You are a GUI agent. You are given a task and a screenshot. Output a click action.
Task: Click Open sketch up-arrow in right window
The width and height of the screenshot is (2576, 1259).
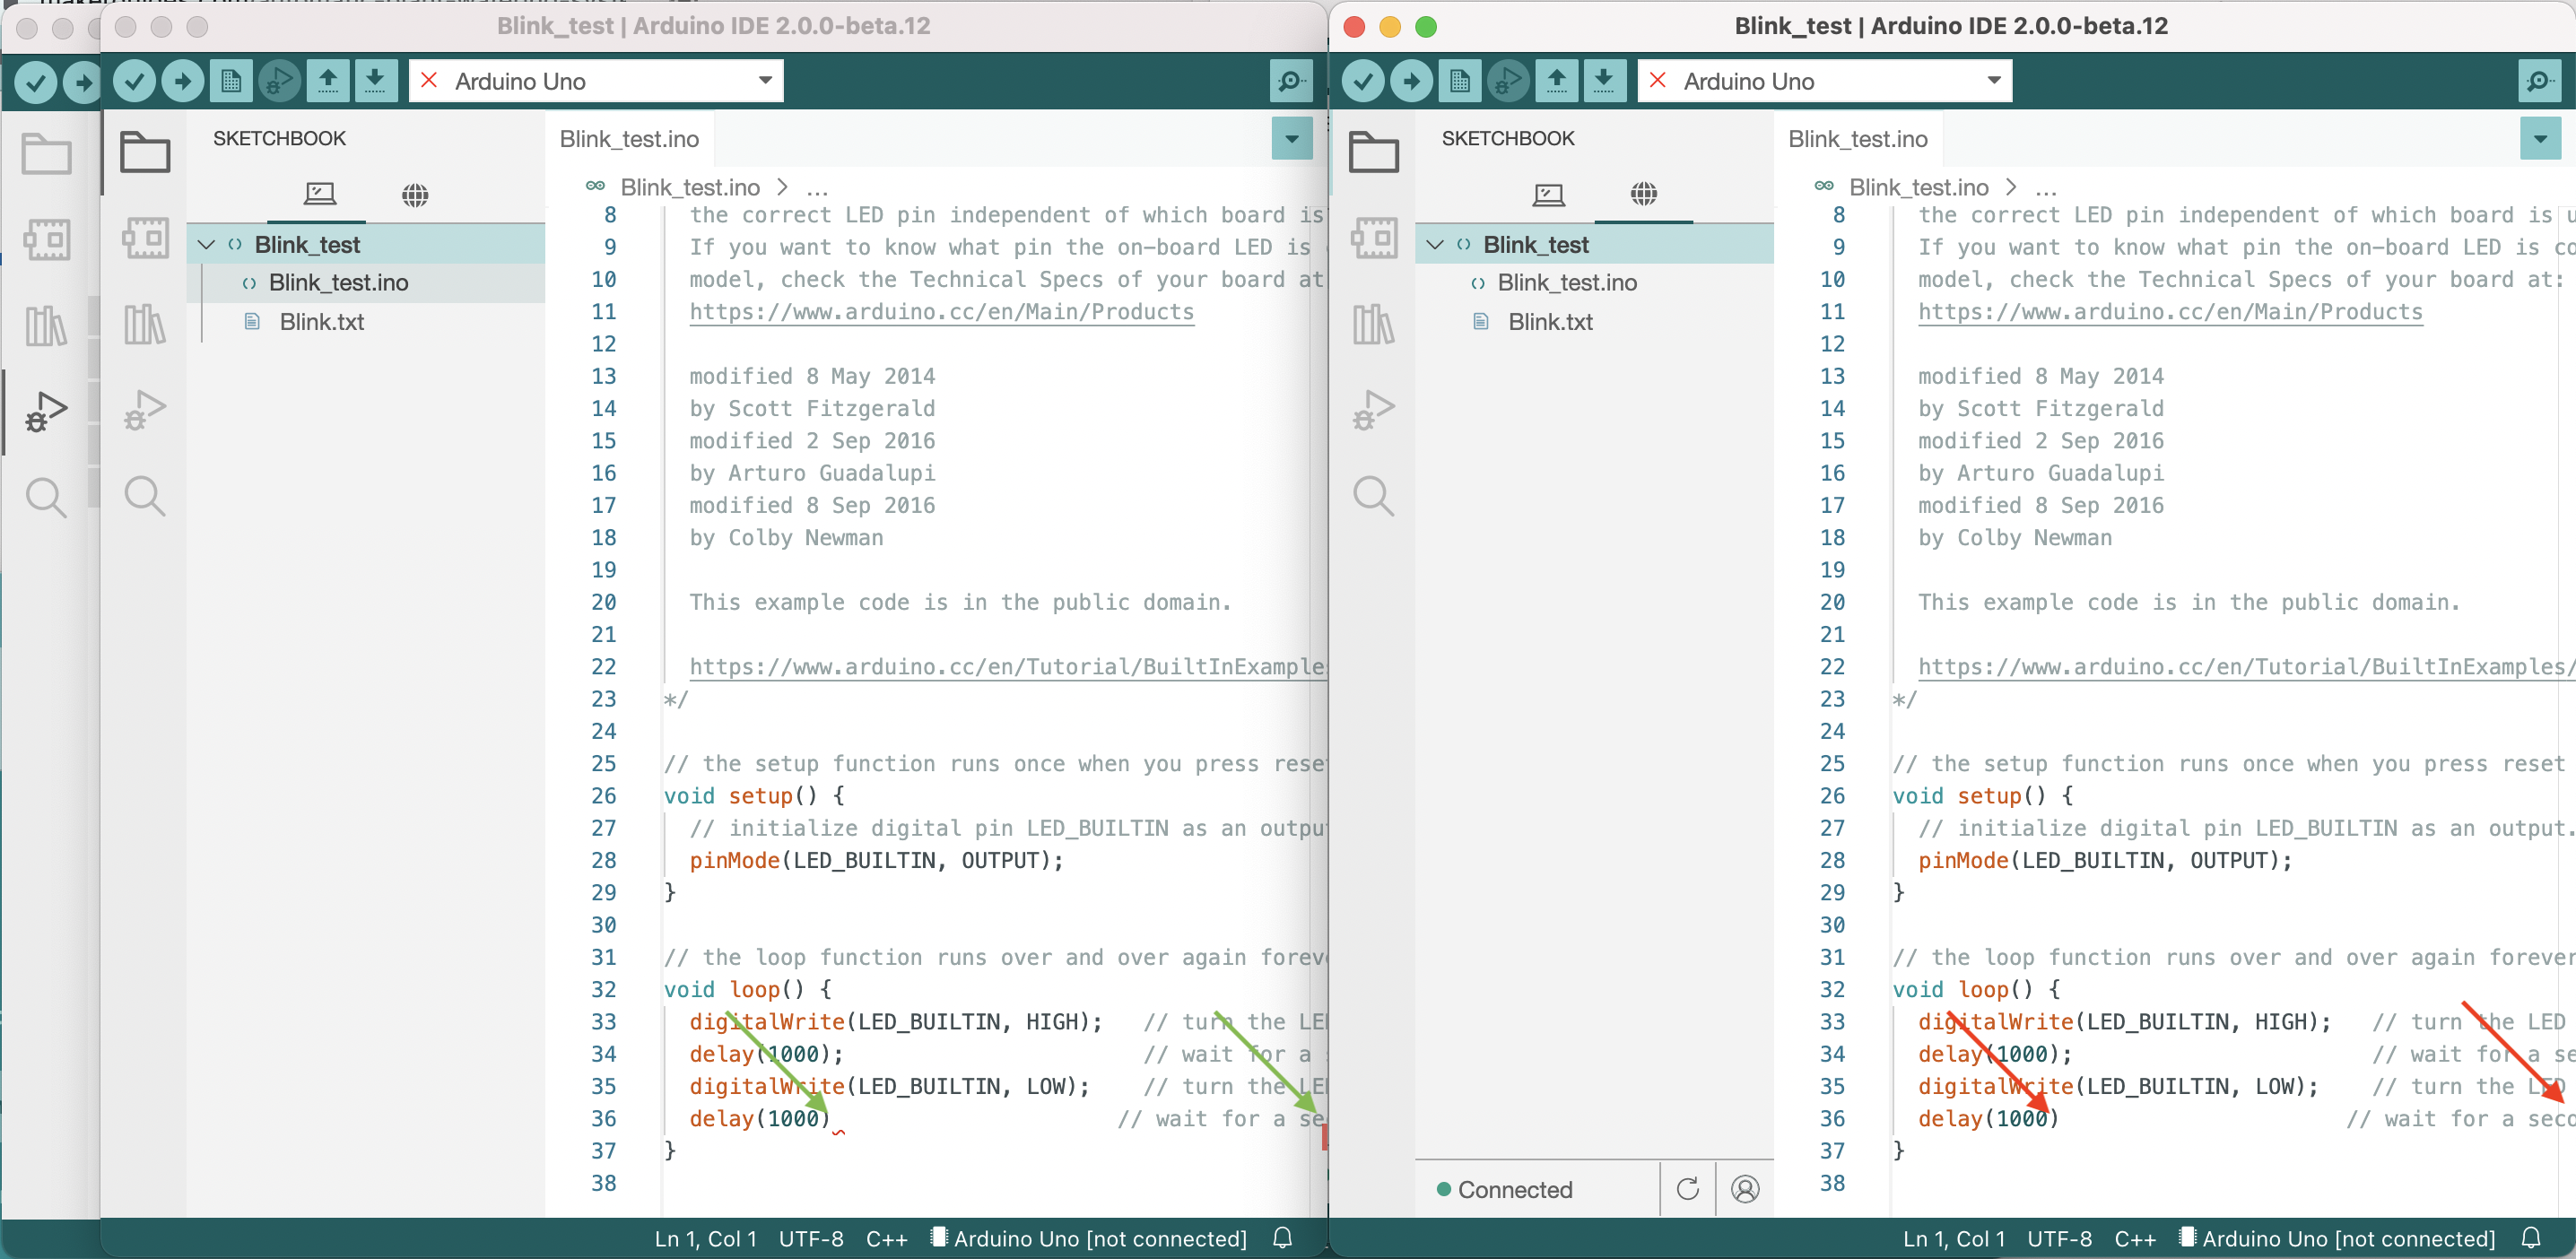coord(1556,81)
